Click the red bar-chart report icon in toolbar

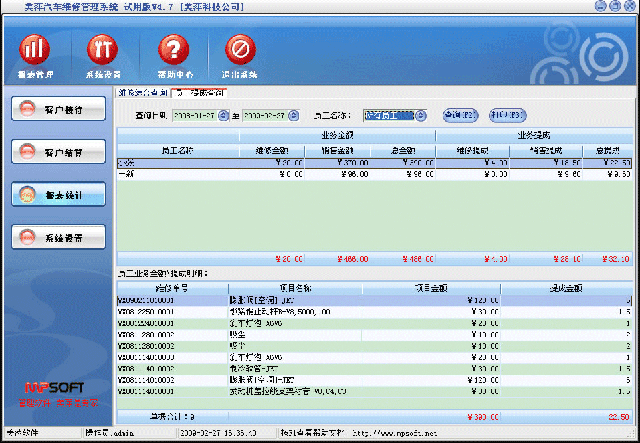35,50
